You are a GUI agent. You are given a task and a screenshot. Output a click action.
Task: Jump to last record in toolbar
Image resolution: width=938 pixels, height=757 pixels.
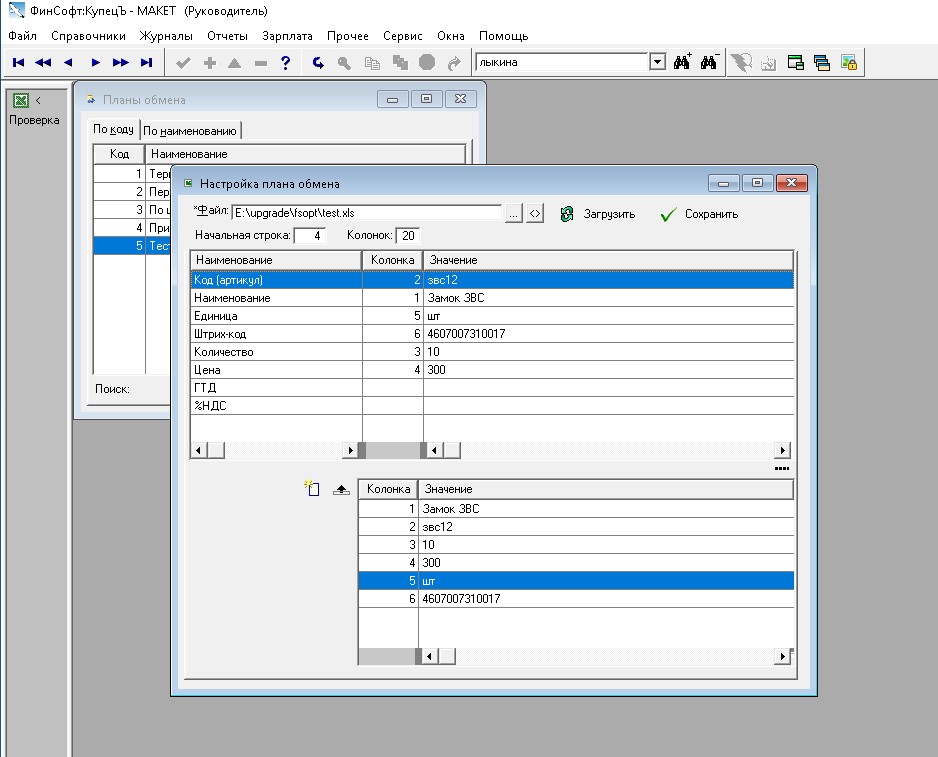146,62
